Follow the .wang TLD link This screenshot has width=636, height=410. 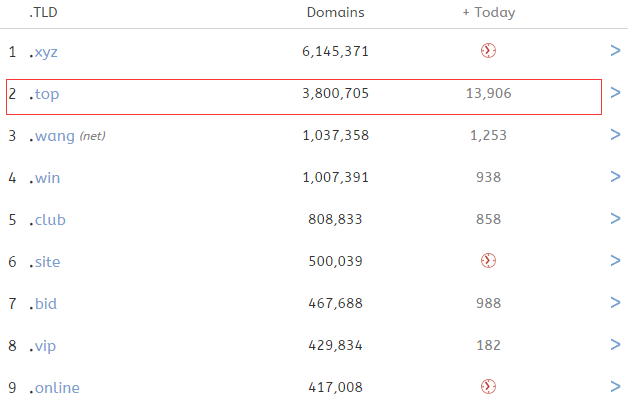(52, 136)
